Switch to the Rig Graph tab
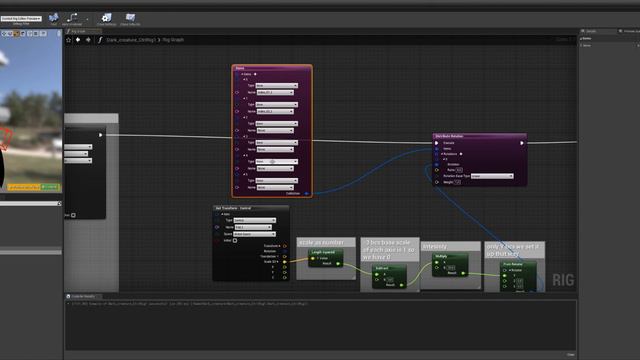The width and height of the screenshot is (640, 360). [83, 31]
